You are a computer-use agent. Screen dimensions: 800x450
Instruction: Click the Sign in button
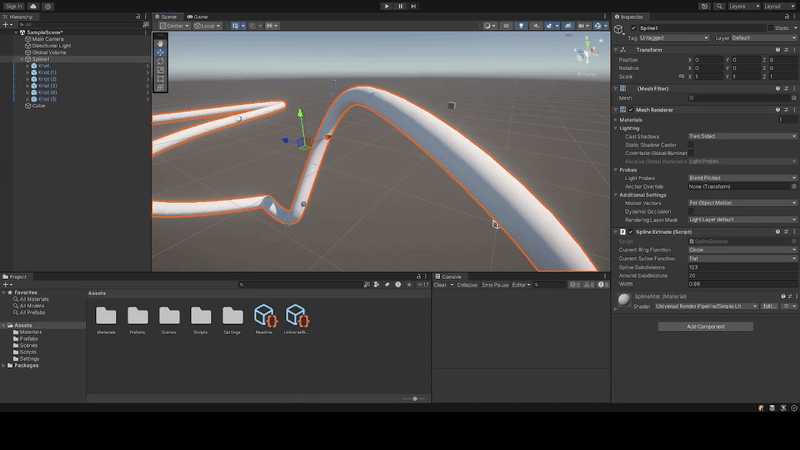[14, 6]
